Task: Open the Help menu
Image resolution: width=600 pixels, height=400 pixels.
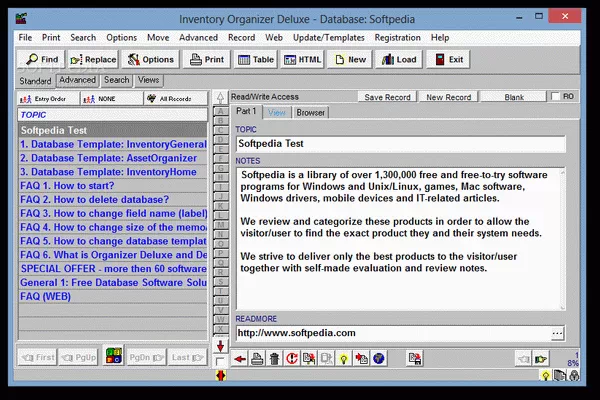Action: (440, 38)
